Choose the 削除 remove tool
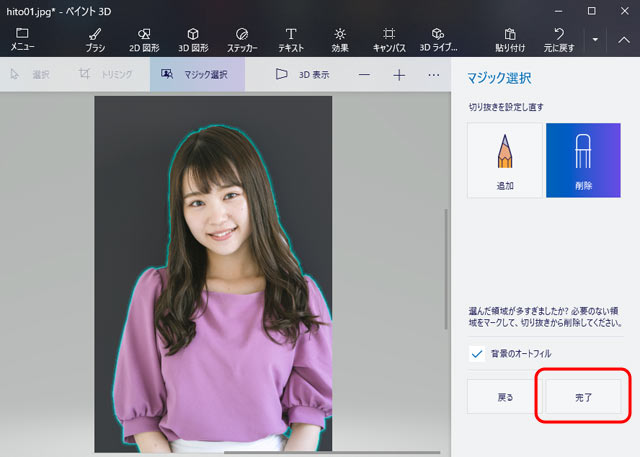This screenshot has width=640, height=457. pos(583,160)
